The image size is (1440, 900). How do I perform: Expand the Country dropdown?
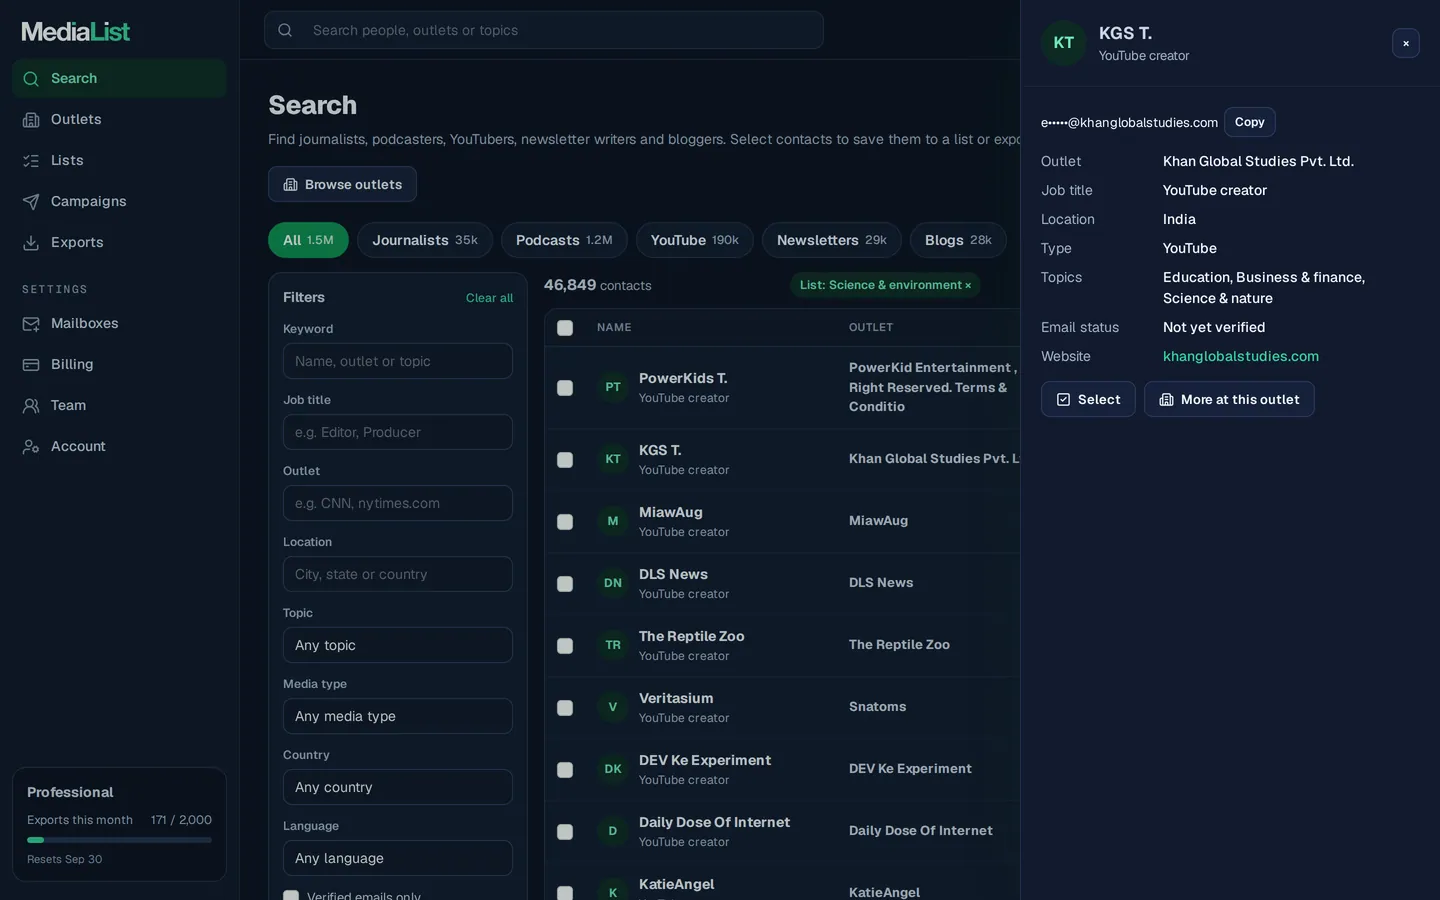click(x=398, y=787)
